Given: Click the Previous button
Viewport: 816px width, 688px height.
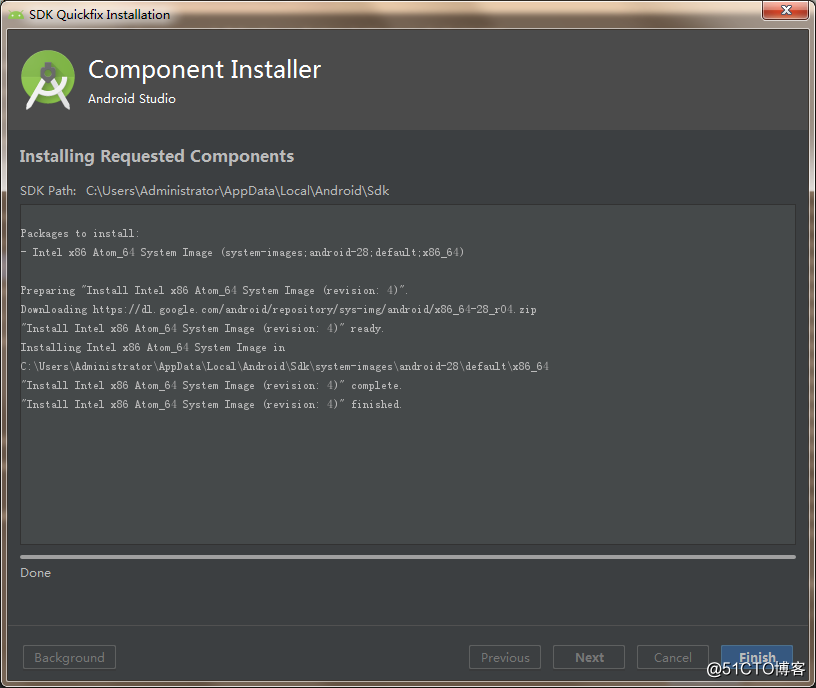Looking at the screenshot, I should click(x=505, y=657).
